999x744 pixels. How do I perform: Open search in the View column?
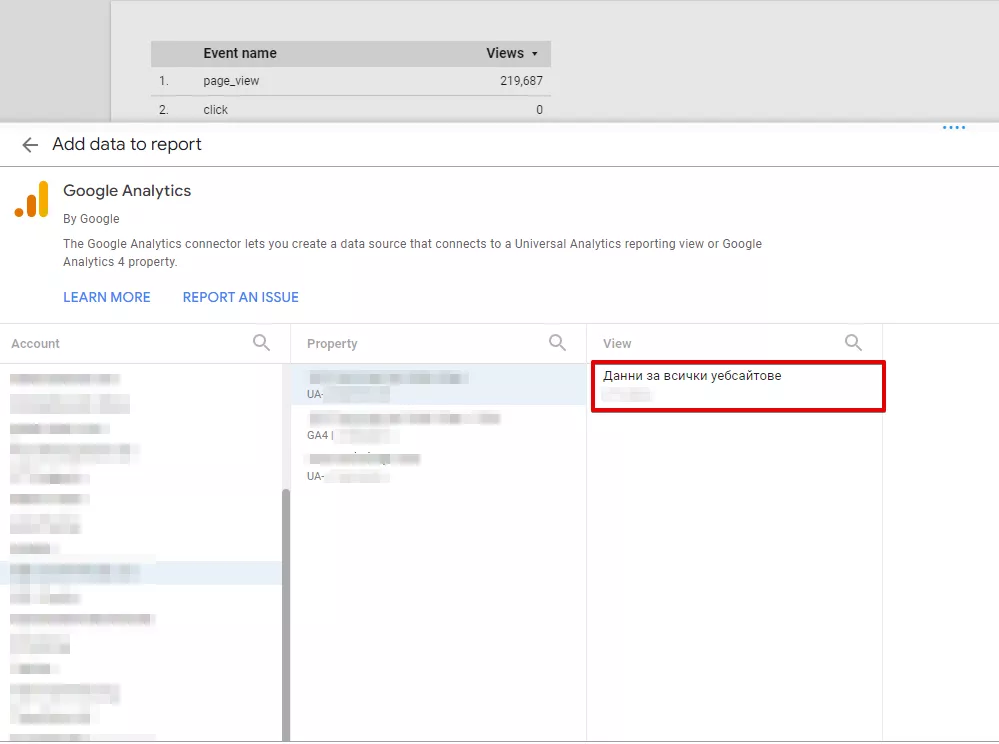pyautogui.click(x=853, y=343)
